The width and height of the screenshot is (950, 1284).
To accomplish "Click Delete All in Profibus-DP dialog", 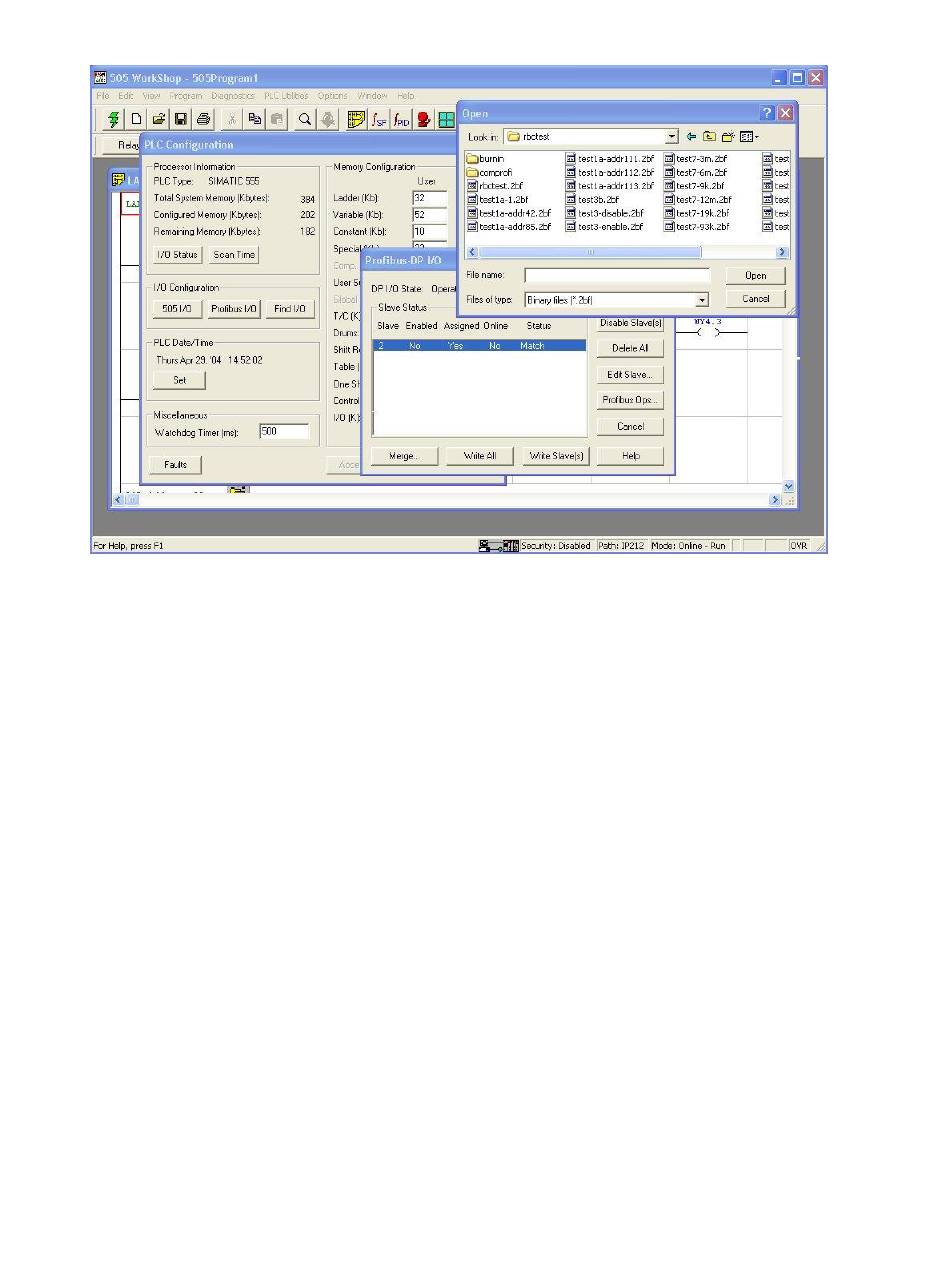I will coord(630,348).
